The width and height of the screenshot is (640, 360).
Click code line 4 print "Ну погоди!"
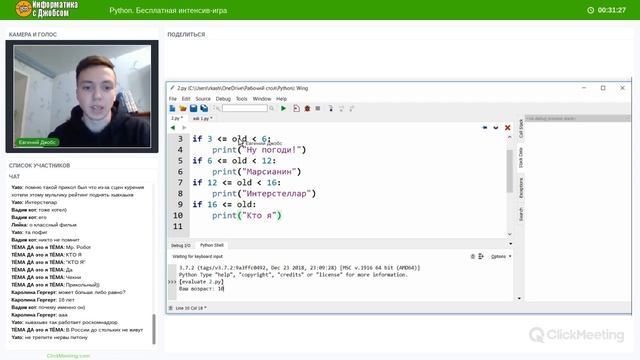(259, 150)
